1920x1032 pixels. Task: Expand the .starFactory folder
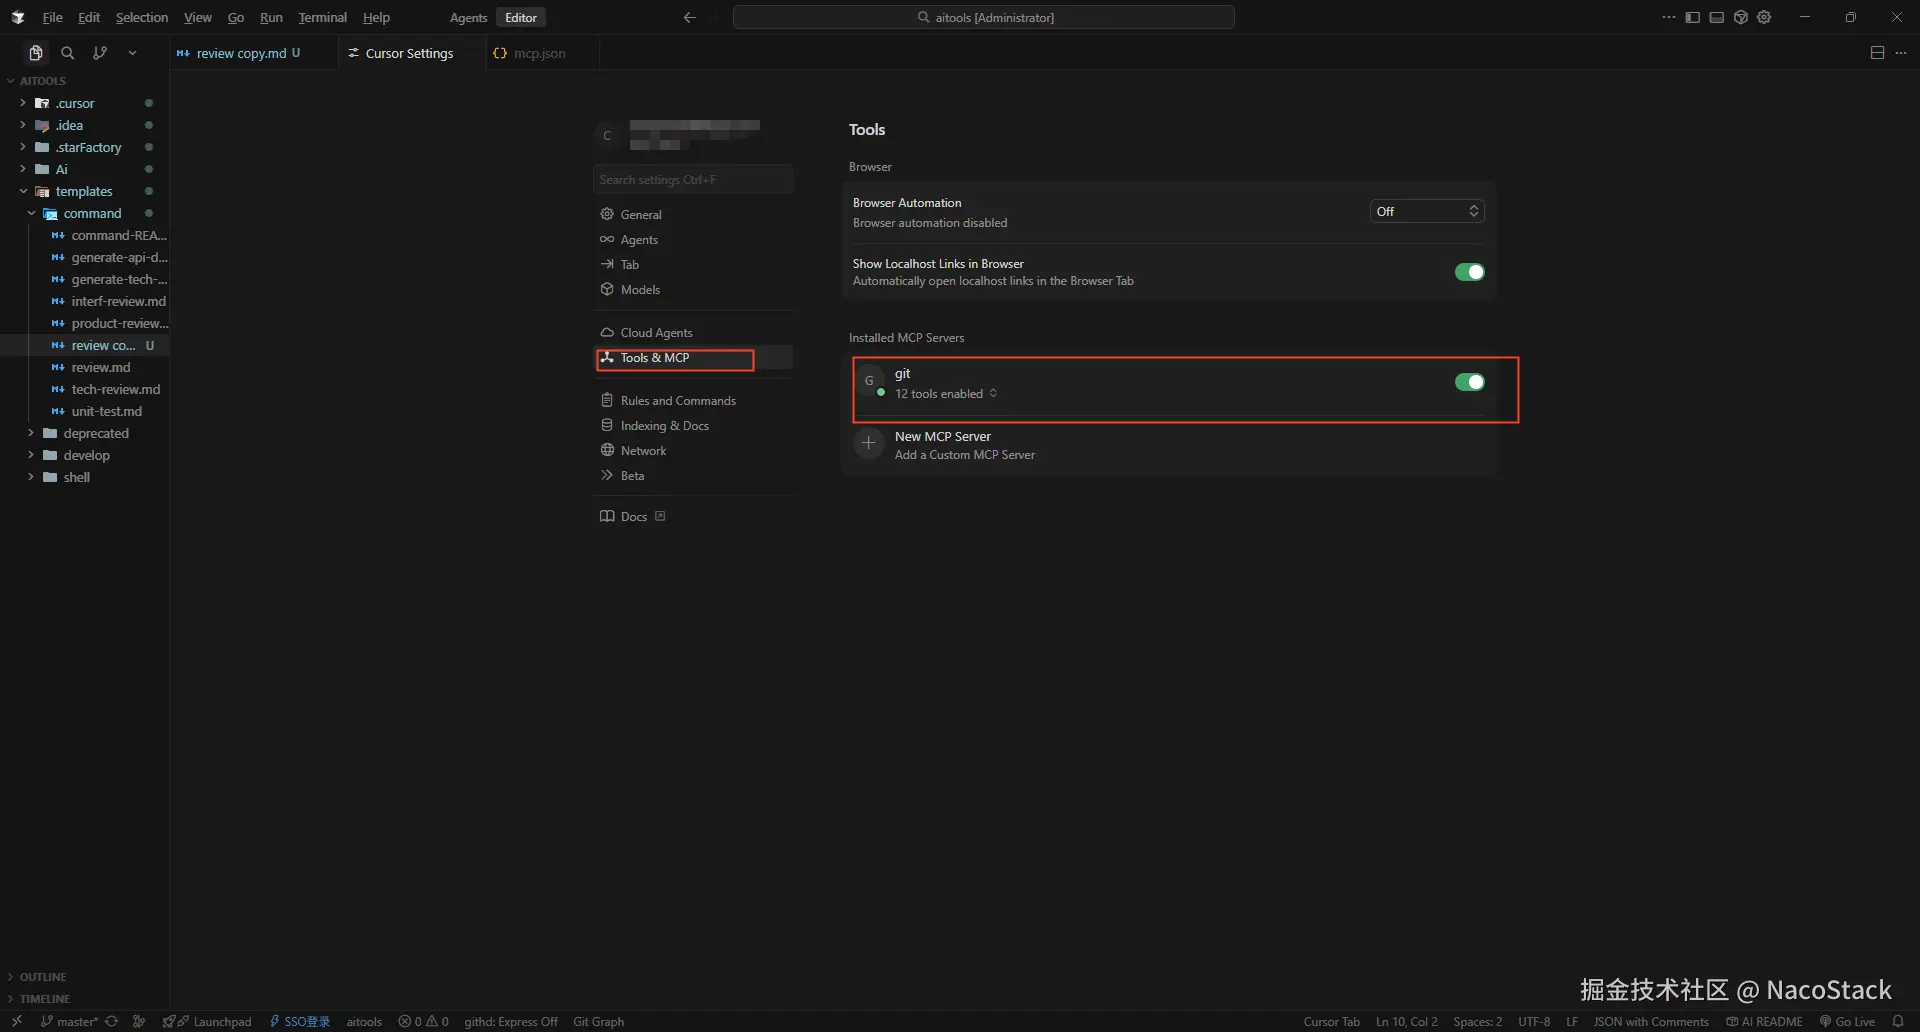(86, 147)
